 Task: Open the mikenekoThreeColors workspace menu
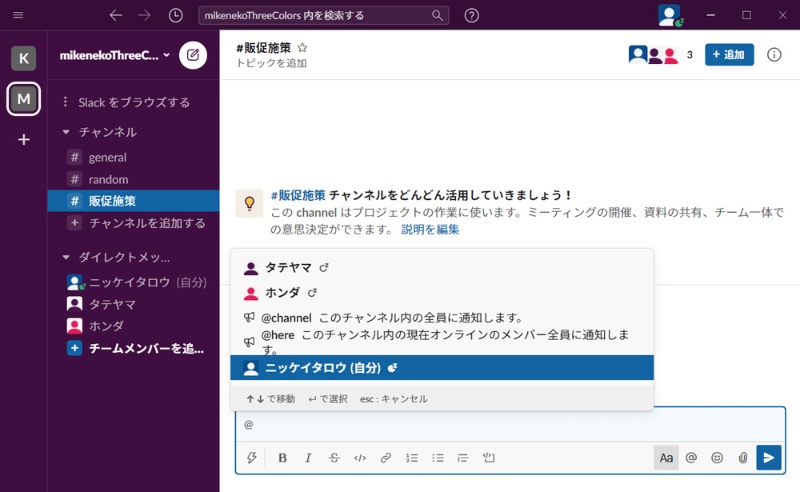(114, 55)
